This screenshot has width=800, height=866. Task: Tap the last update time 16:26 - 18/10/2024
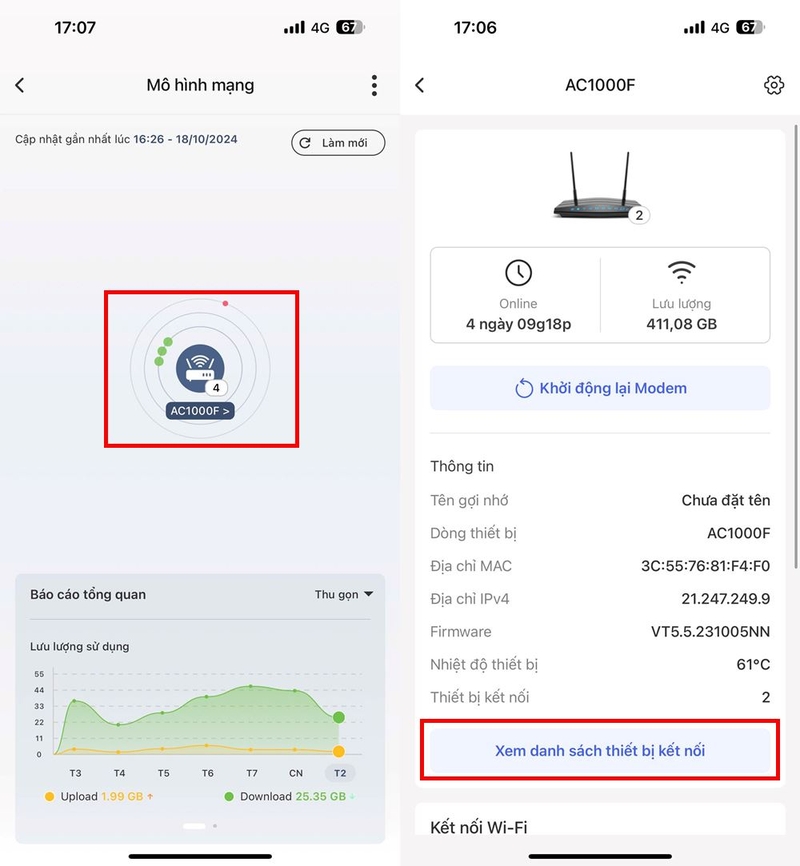click(x=185, y=139)
